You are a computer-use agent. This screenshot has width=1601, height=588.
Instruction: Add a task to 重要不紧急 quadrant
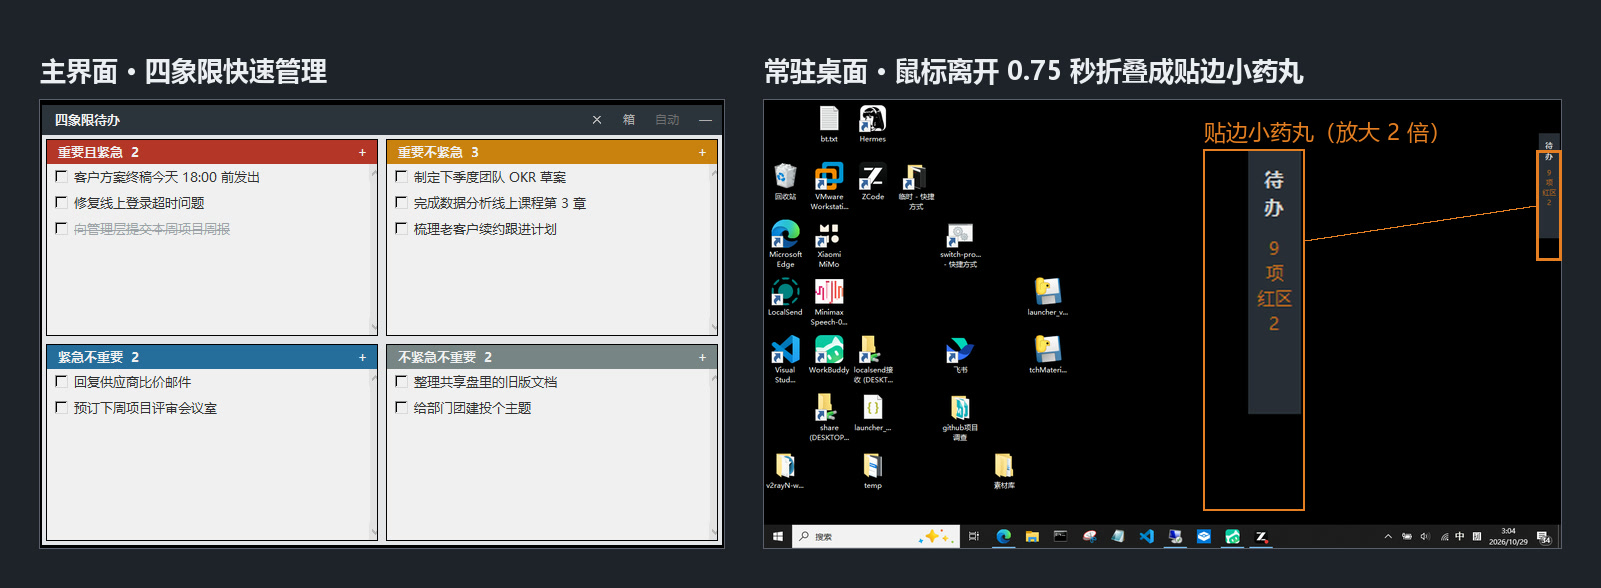click(x=702, y=153)
